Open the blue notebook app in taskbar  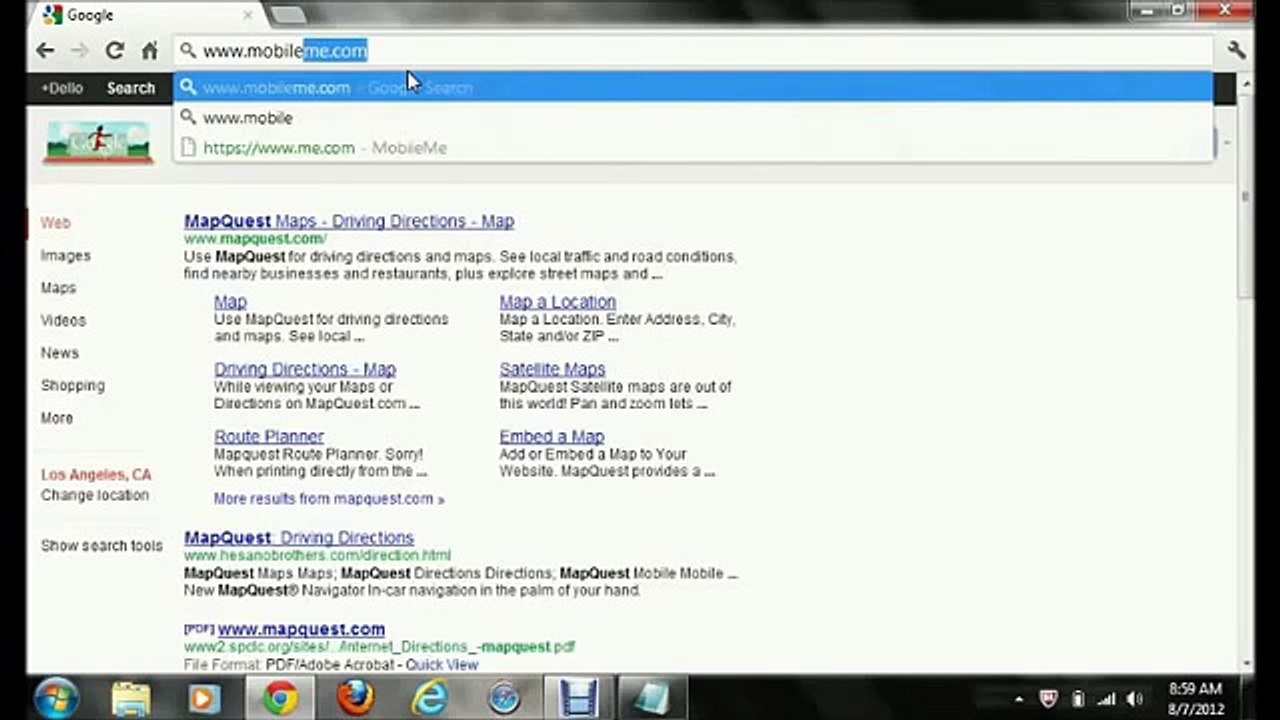[650, 698]
